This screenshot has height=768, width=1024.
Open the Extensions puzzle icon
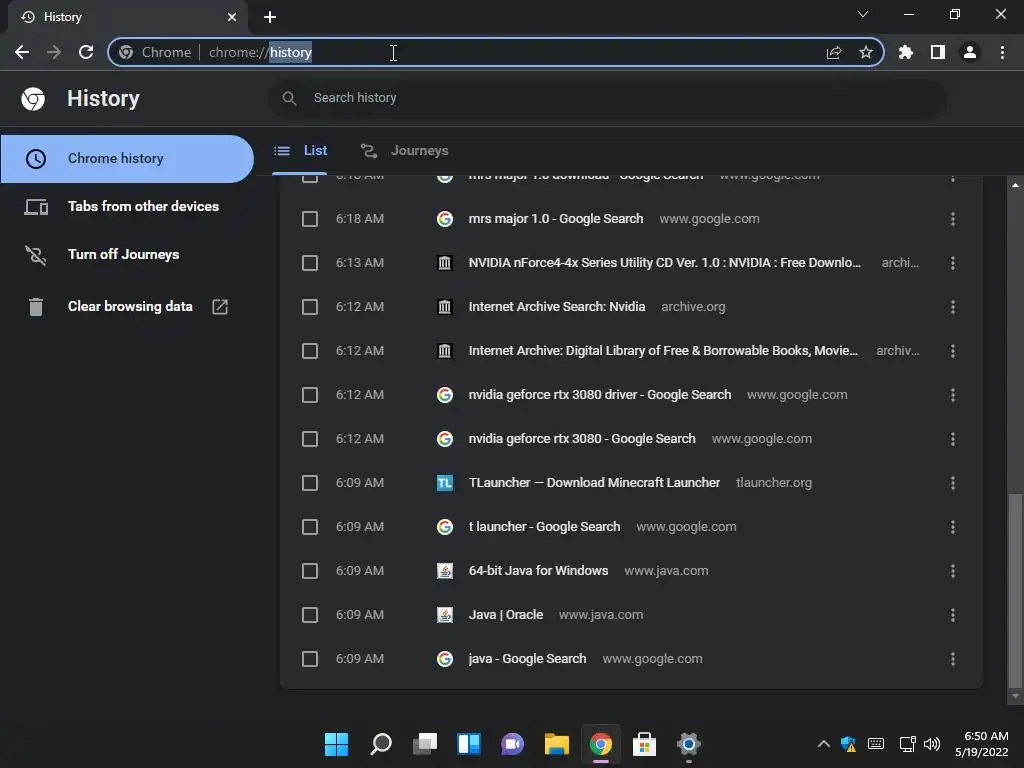905,52
